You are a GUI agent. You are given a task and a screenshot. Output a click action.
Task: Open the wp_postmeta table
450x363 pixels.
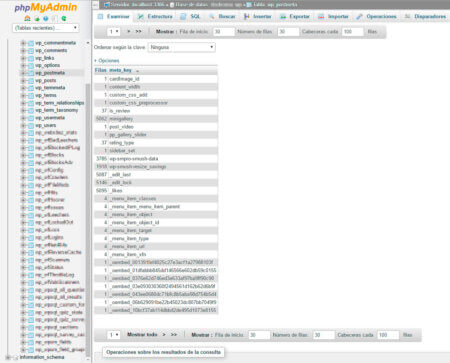click(50, 73)
